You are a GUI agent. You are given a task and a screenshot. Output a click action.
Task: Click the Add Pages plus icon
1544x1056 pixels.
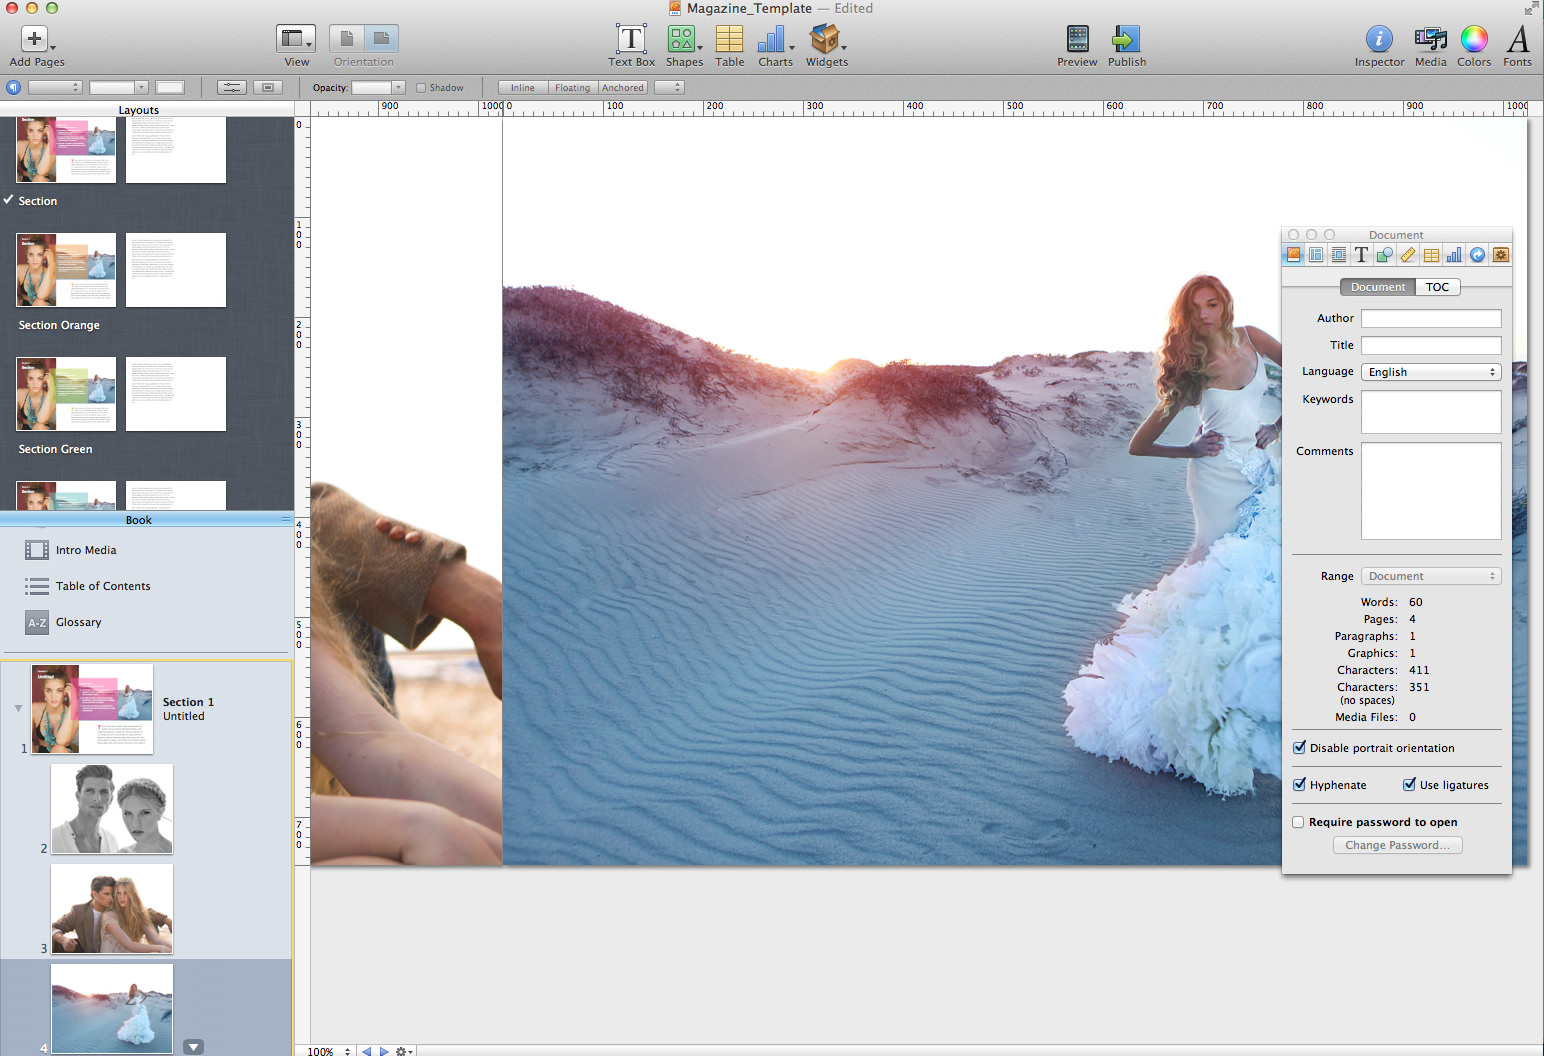pyautogui.click(x=35, y=39)
